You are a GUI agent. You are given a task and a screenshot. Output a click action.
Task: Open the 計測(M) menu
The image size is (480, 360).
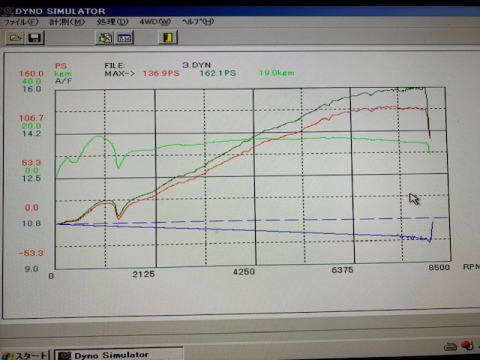coord(67,22)
